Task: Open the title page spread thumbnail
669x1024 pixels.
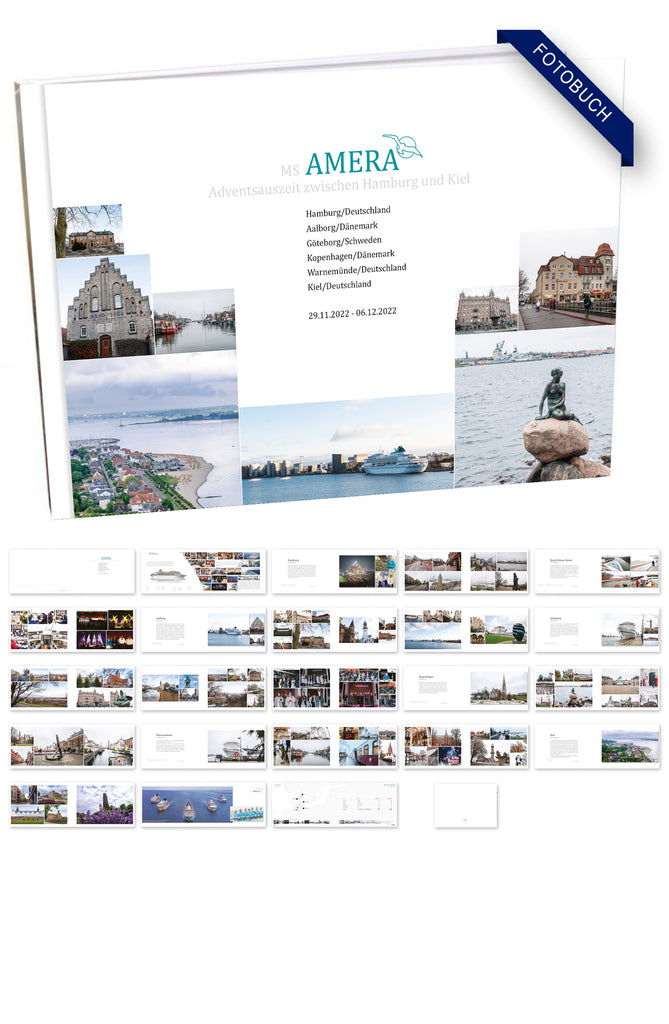Action: [x=72, y=571]
